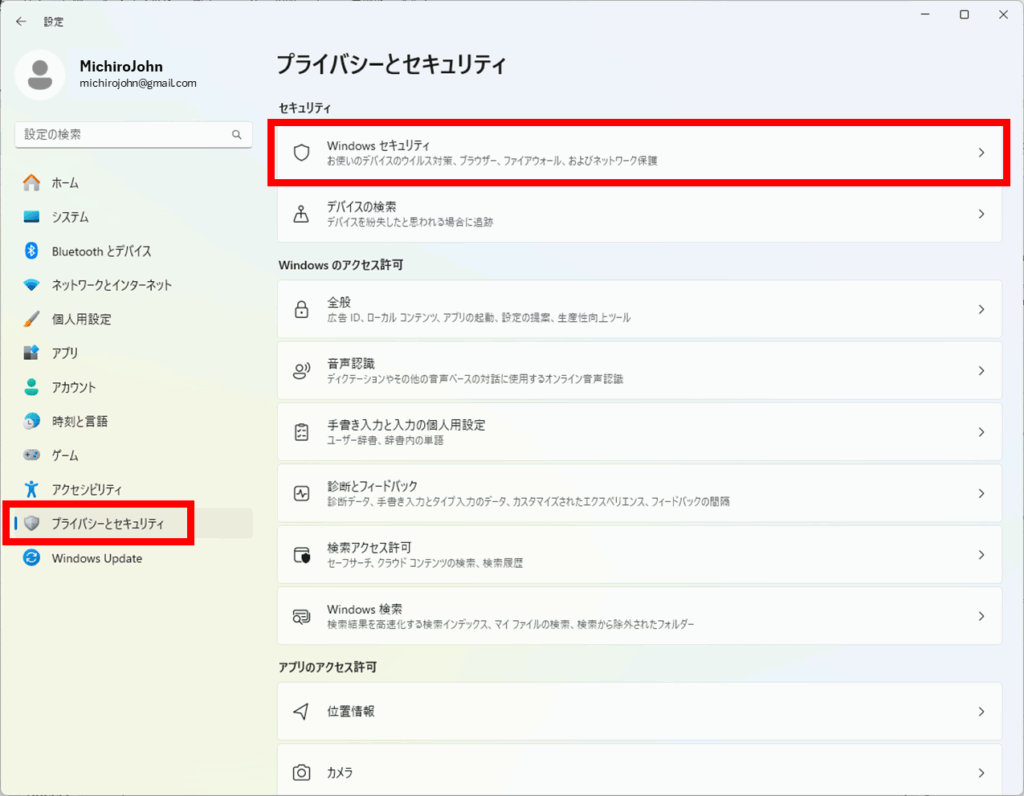
Task: Click the プライバシーとセキュリティ shield icon in the sidebar
Action: point(31,523)
